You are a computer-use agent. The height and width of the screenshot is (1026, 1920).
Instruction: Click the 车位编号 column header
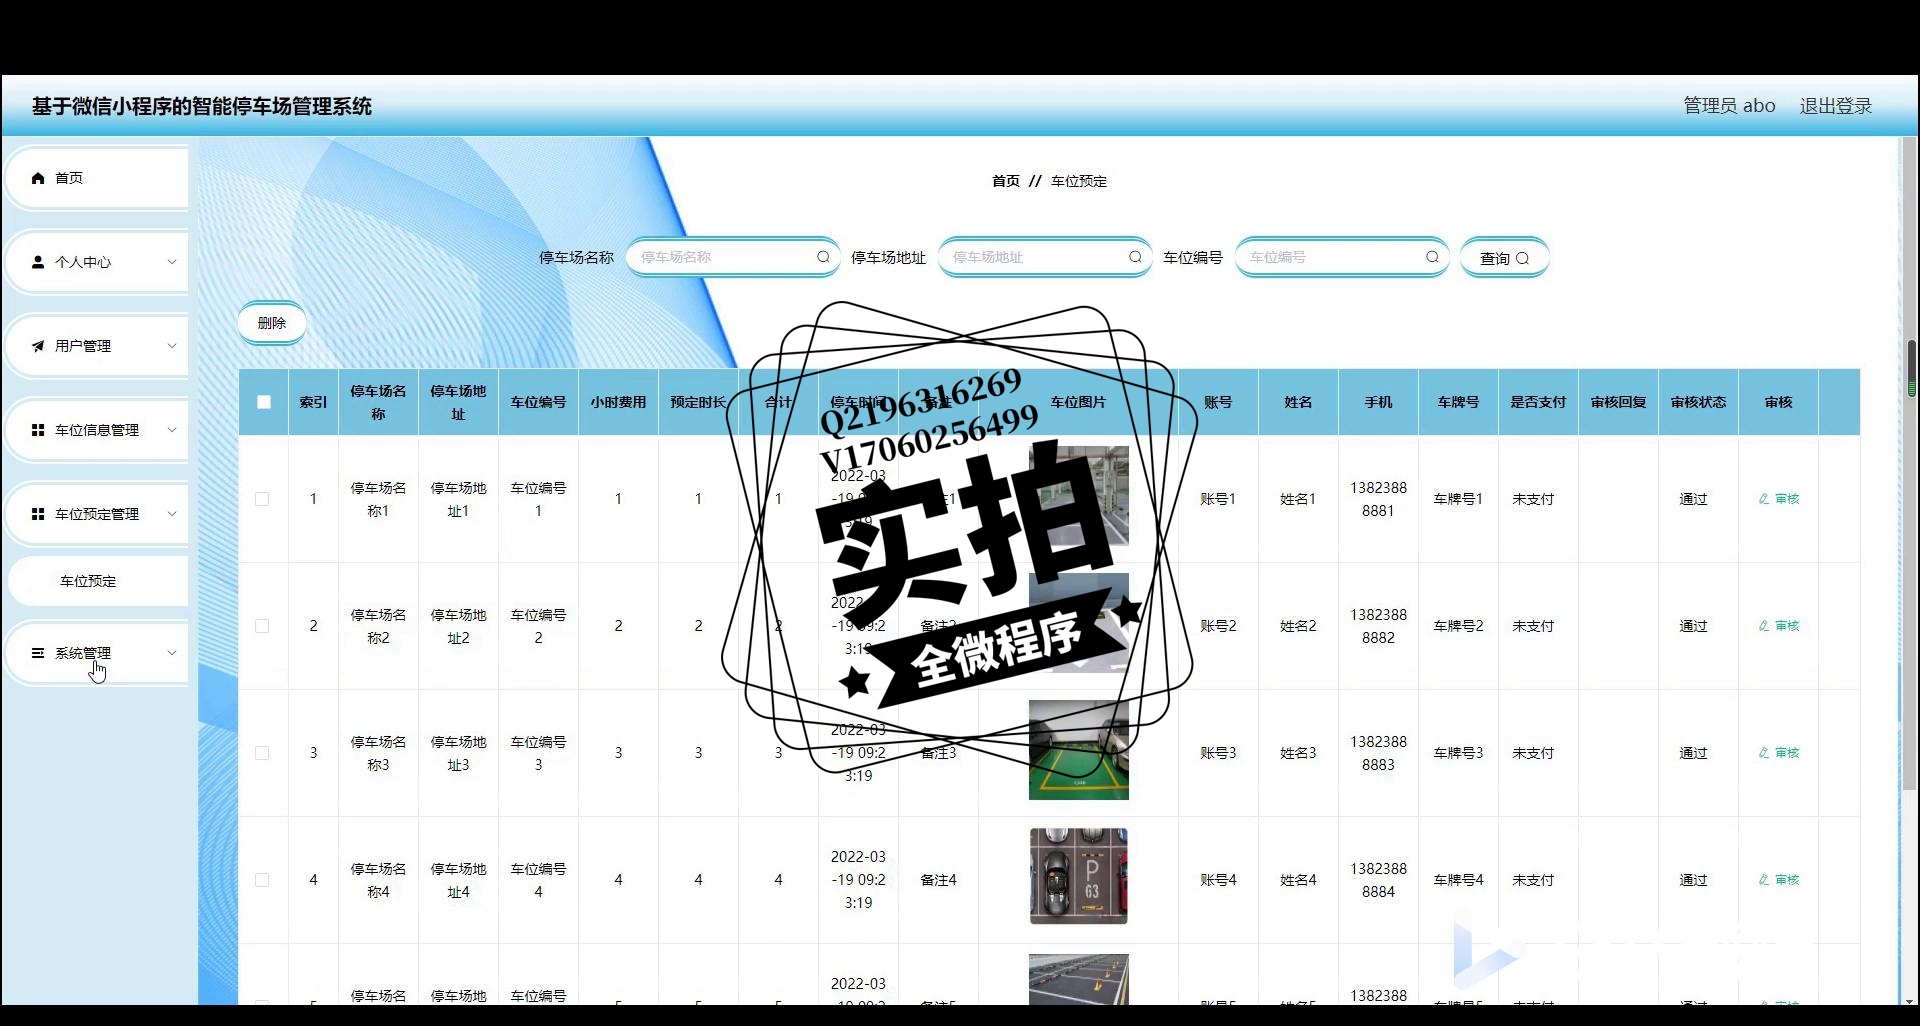coord(538,402)
